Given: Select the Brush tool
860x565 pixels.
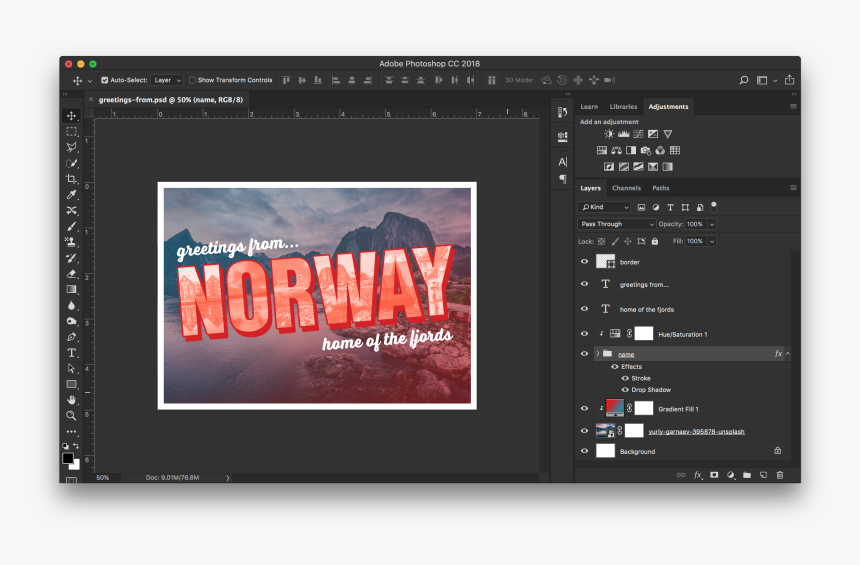Looking at the screenshot, I should coord(71,227).
